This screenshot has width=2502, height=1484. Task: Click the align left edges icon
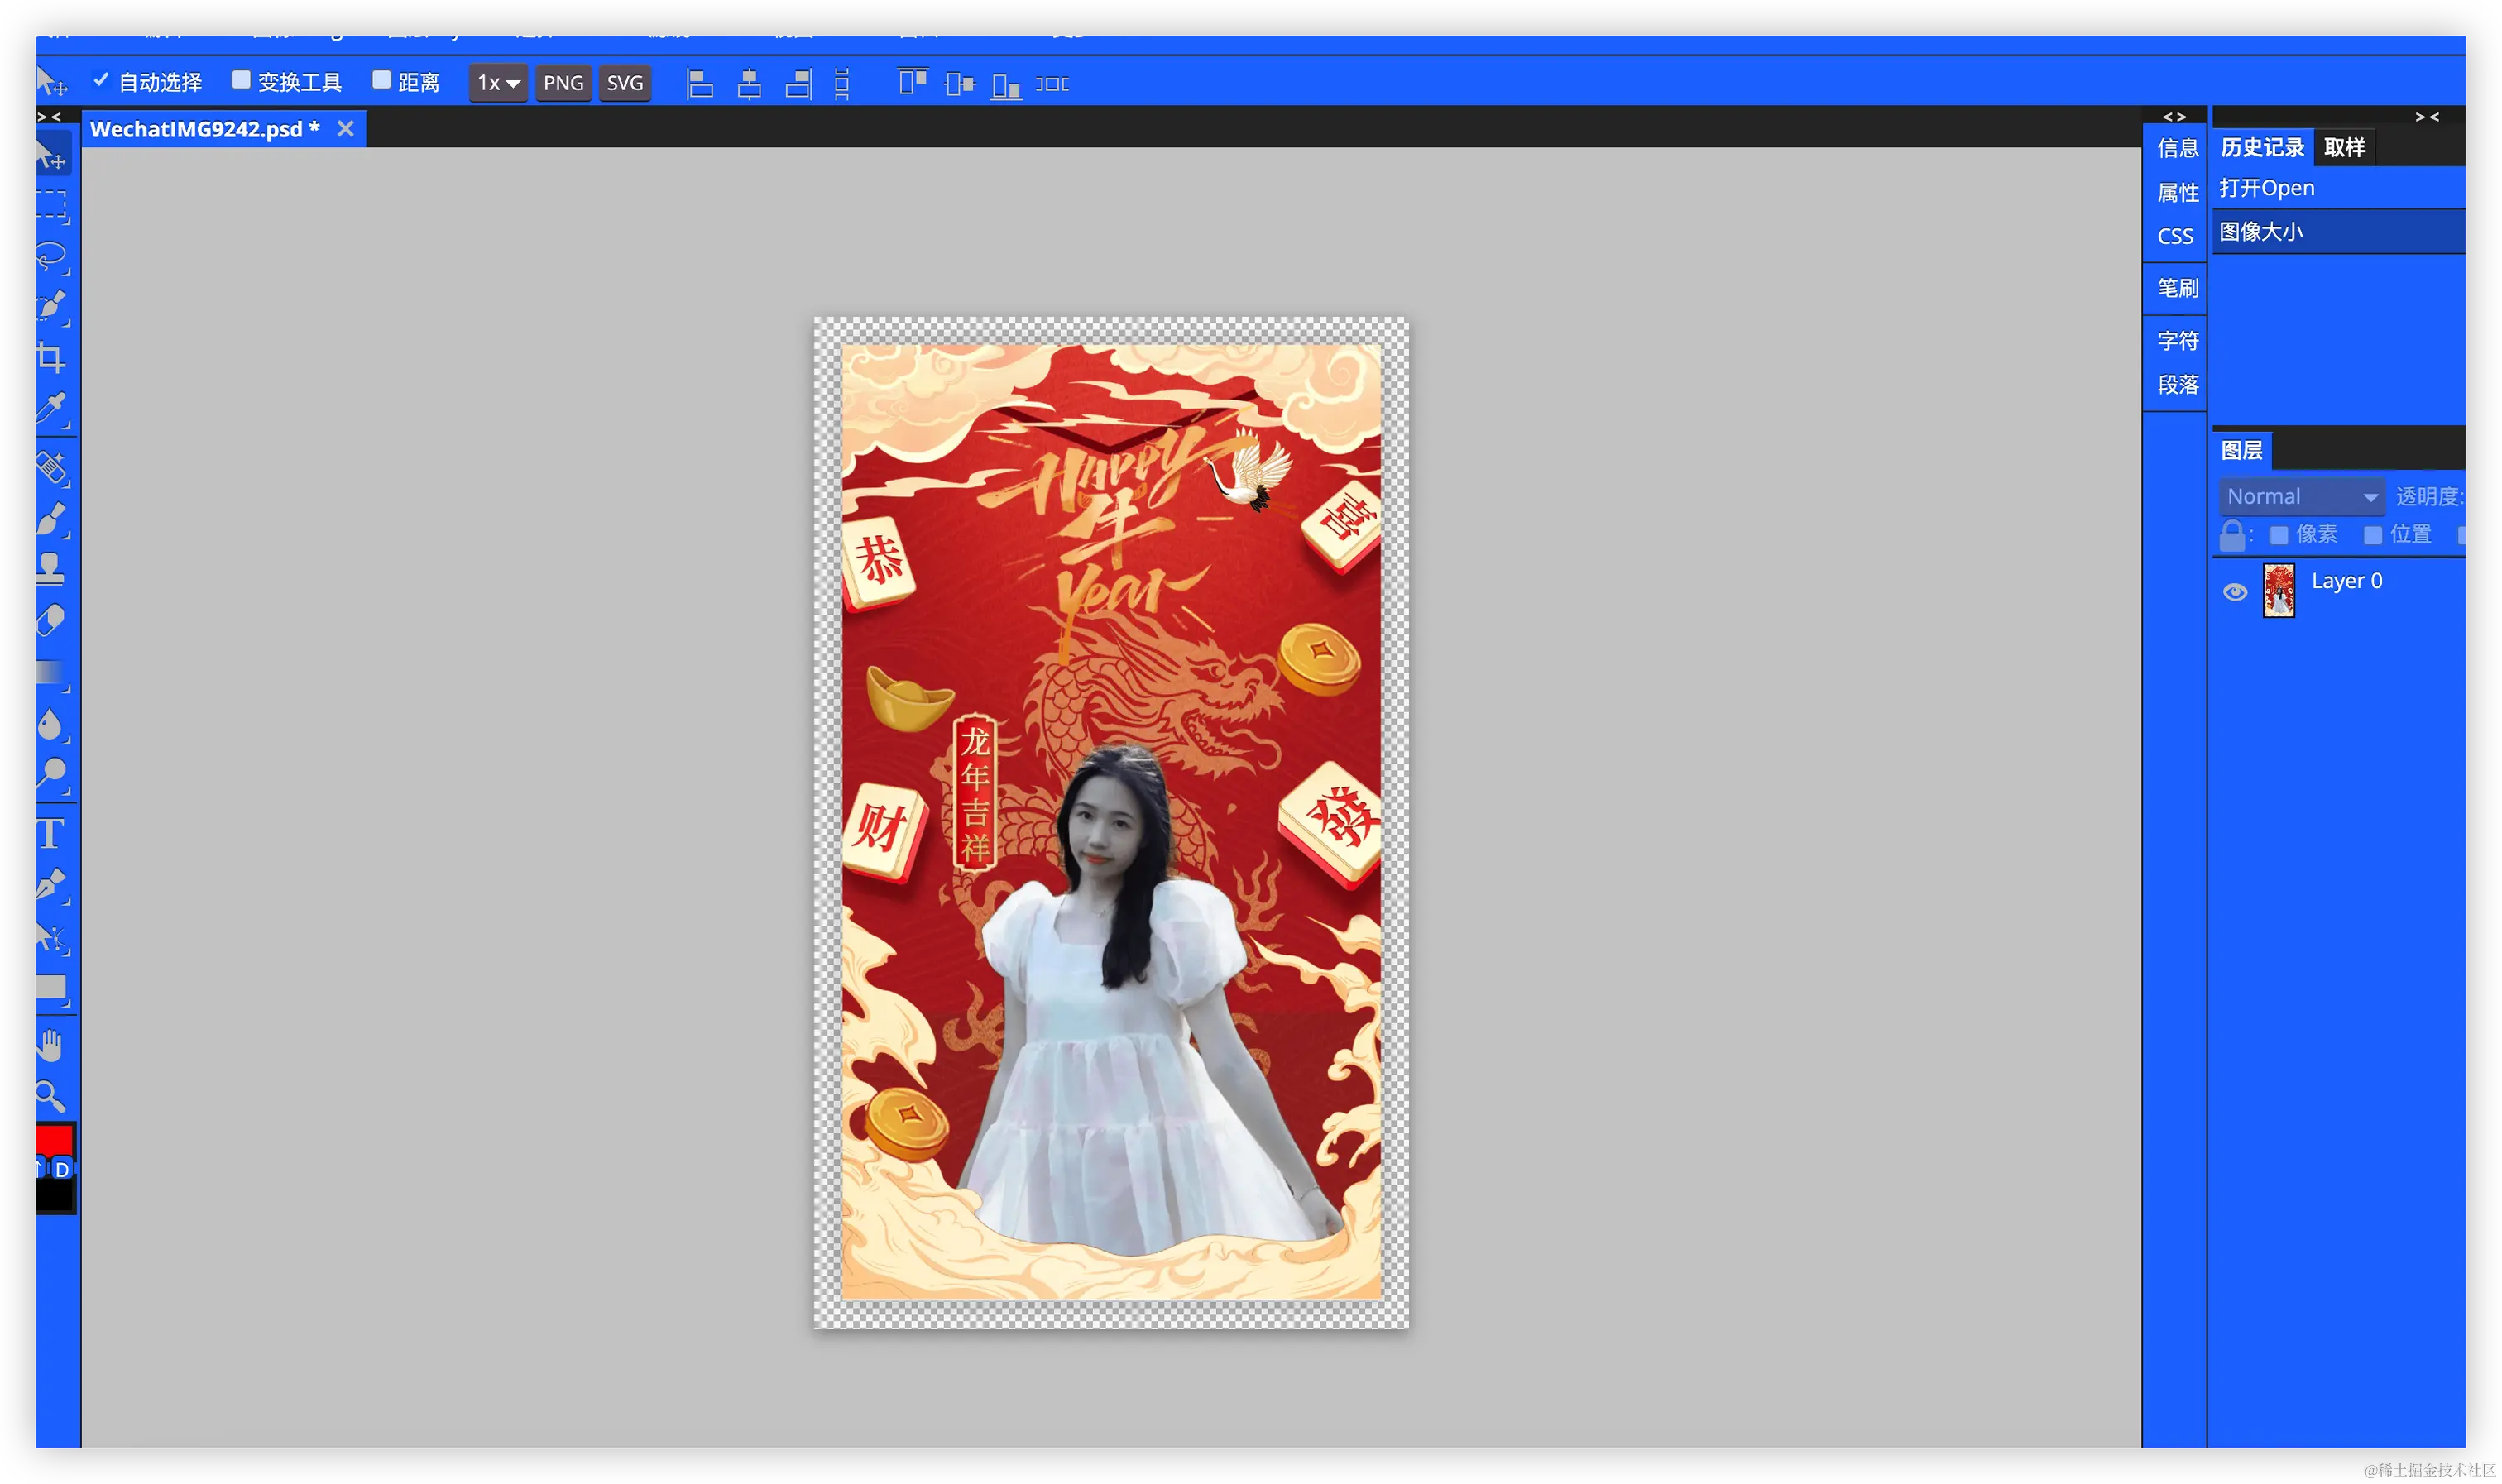pos(700,84)
